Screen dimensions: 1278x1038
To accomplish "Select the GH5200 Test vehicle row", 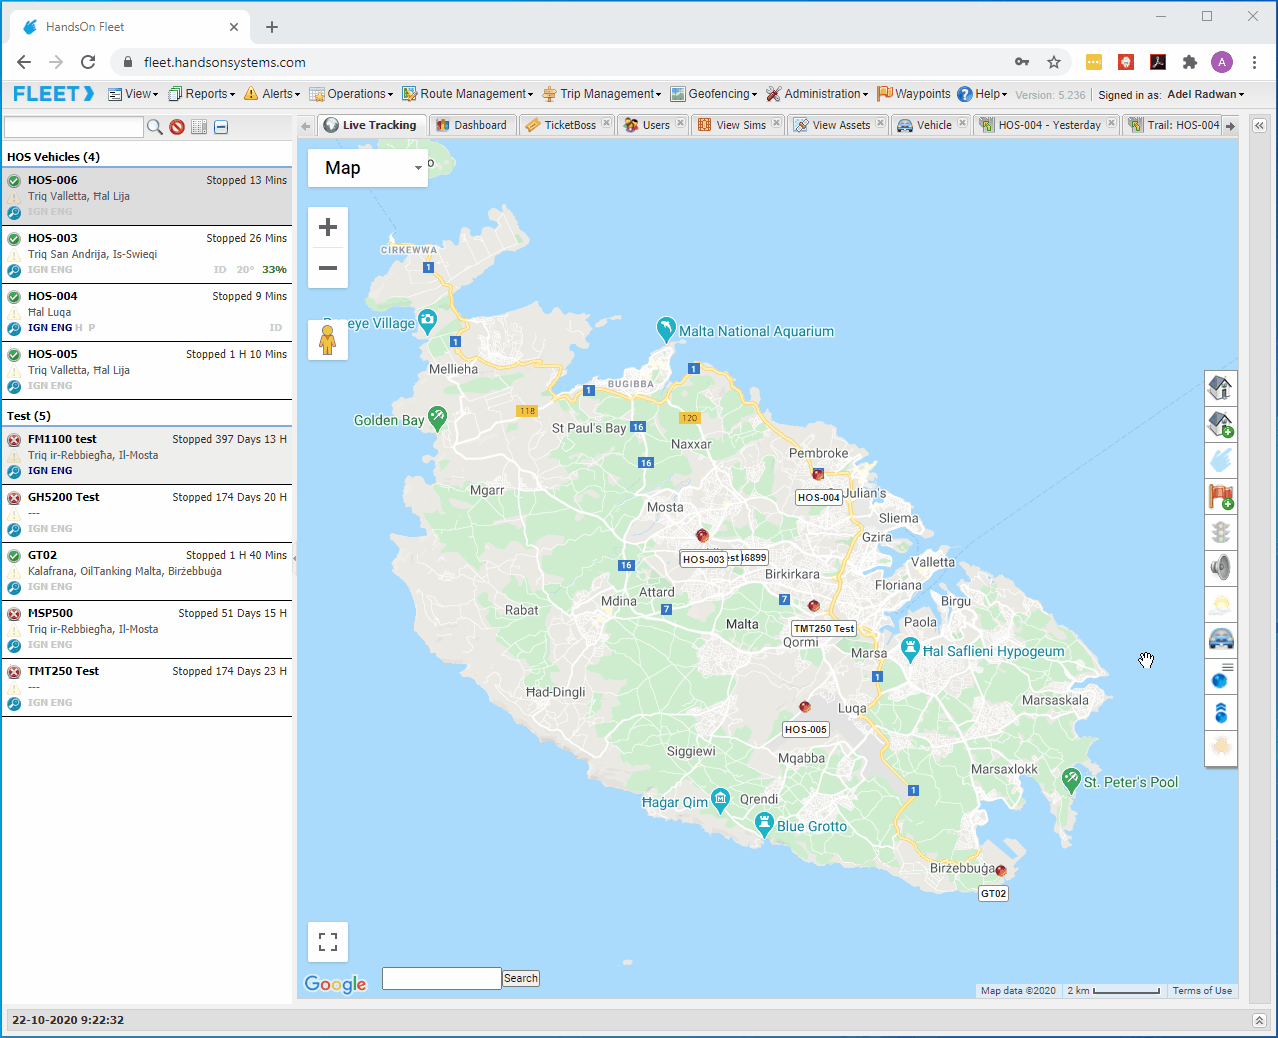I will coord(147,513).
